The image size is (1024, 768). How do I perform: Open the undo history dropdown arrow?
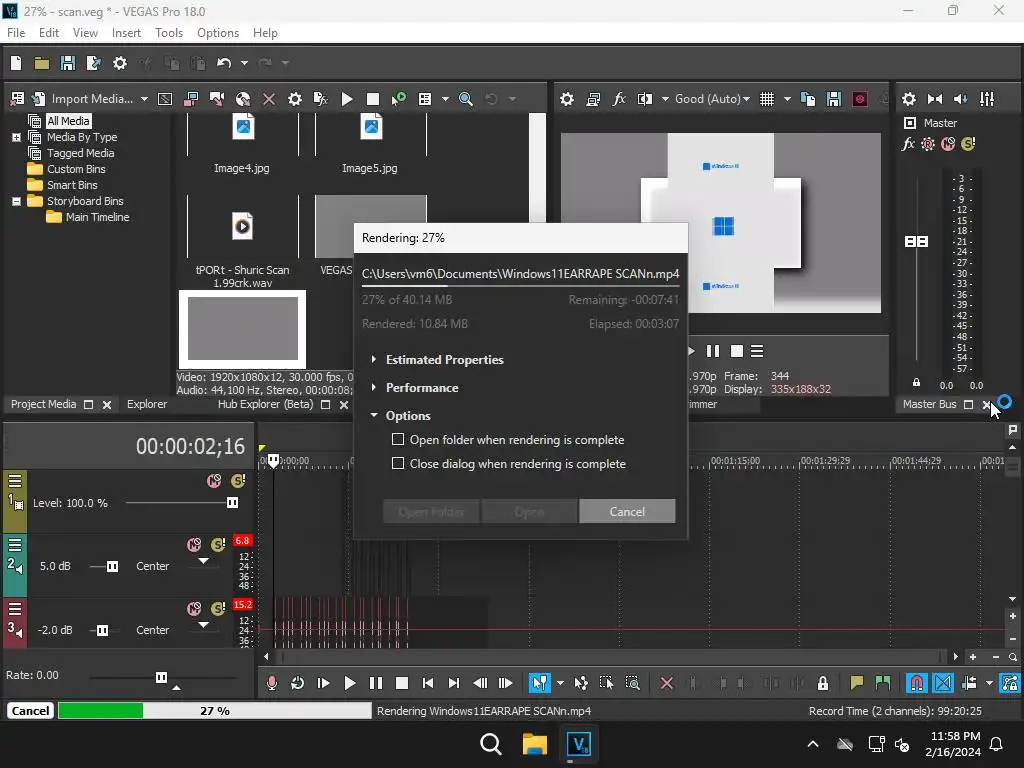pyautogui.click(x=244, y=63)
